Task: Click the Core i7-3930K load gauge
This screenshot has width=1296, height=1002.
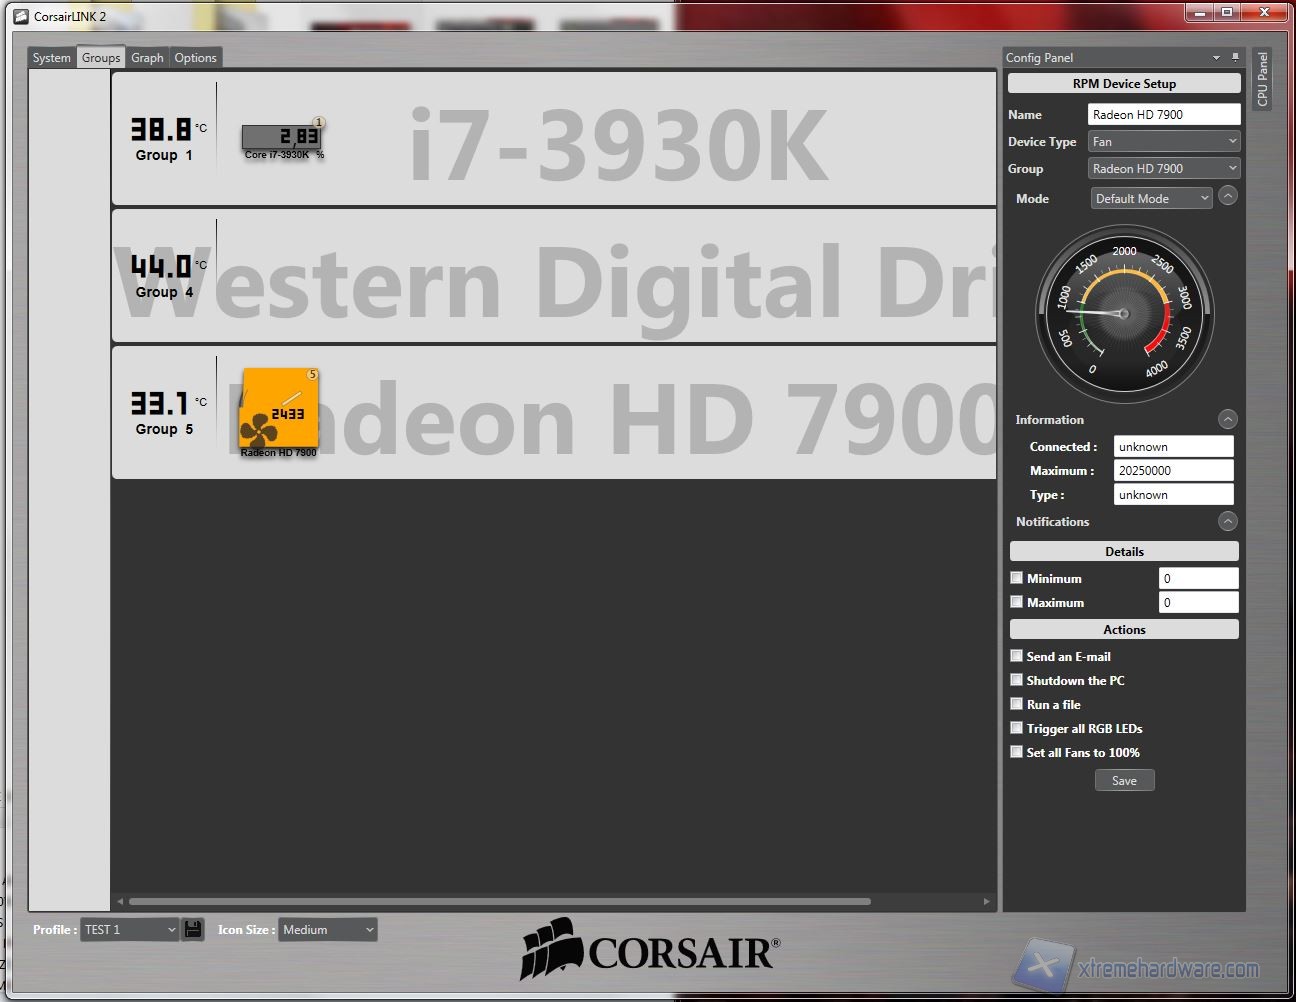Action: [x=281, y=137]
